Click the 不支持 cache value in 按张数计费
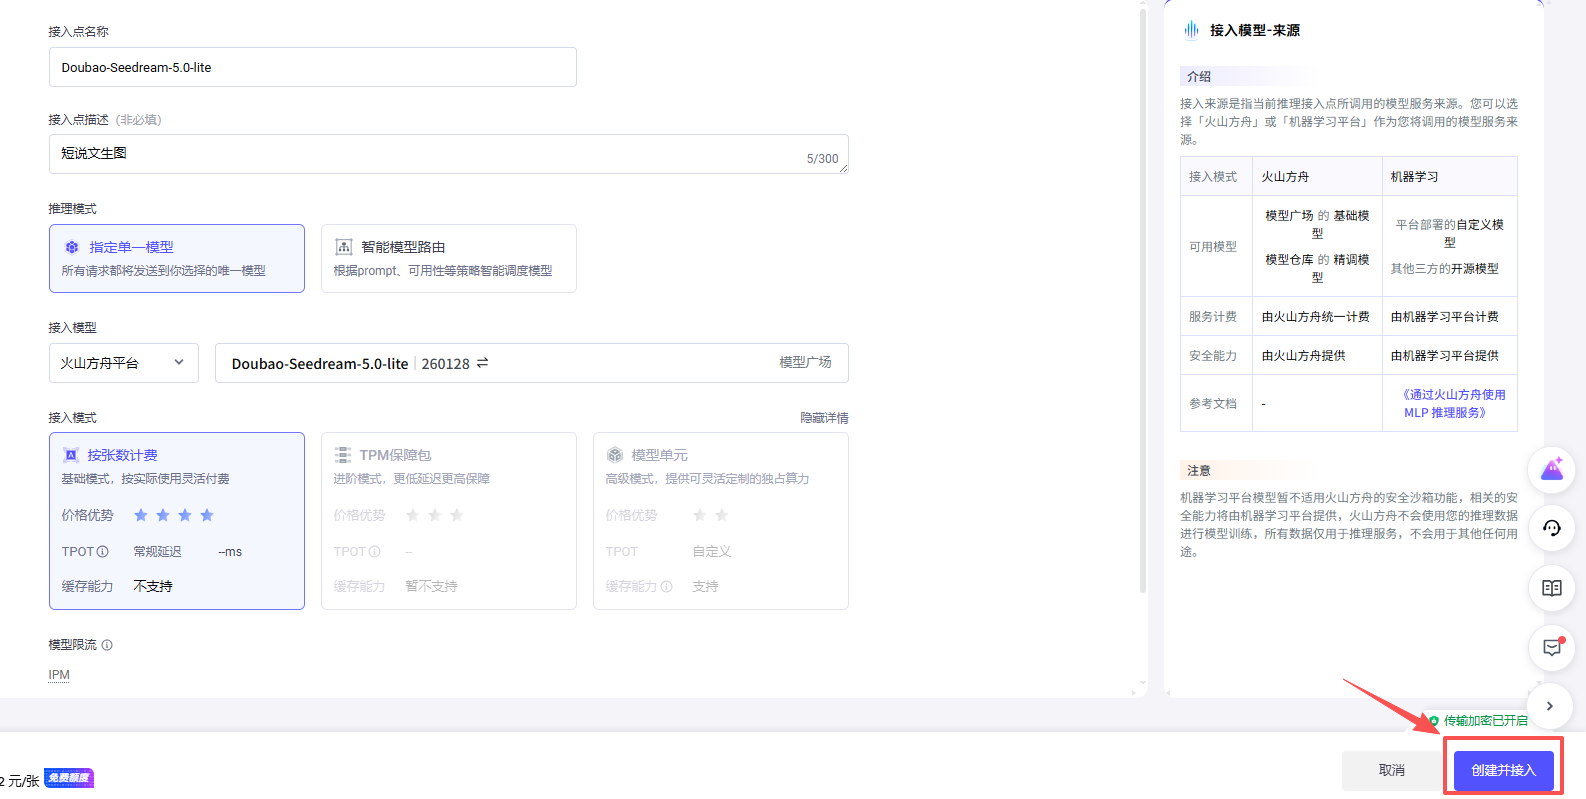1586x799 pixels. coord(153,586)
